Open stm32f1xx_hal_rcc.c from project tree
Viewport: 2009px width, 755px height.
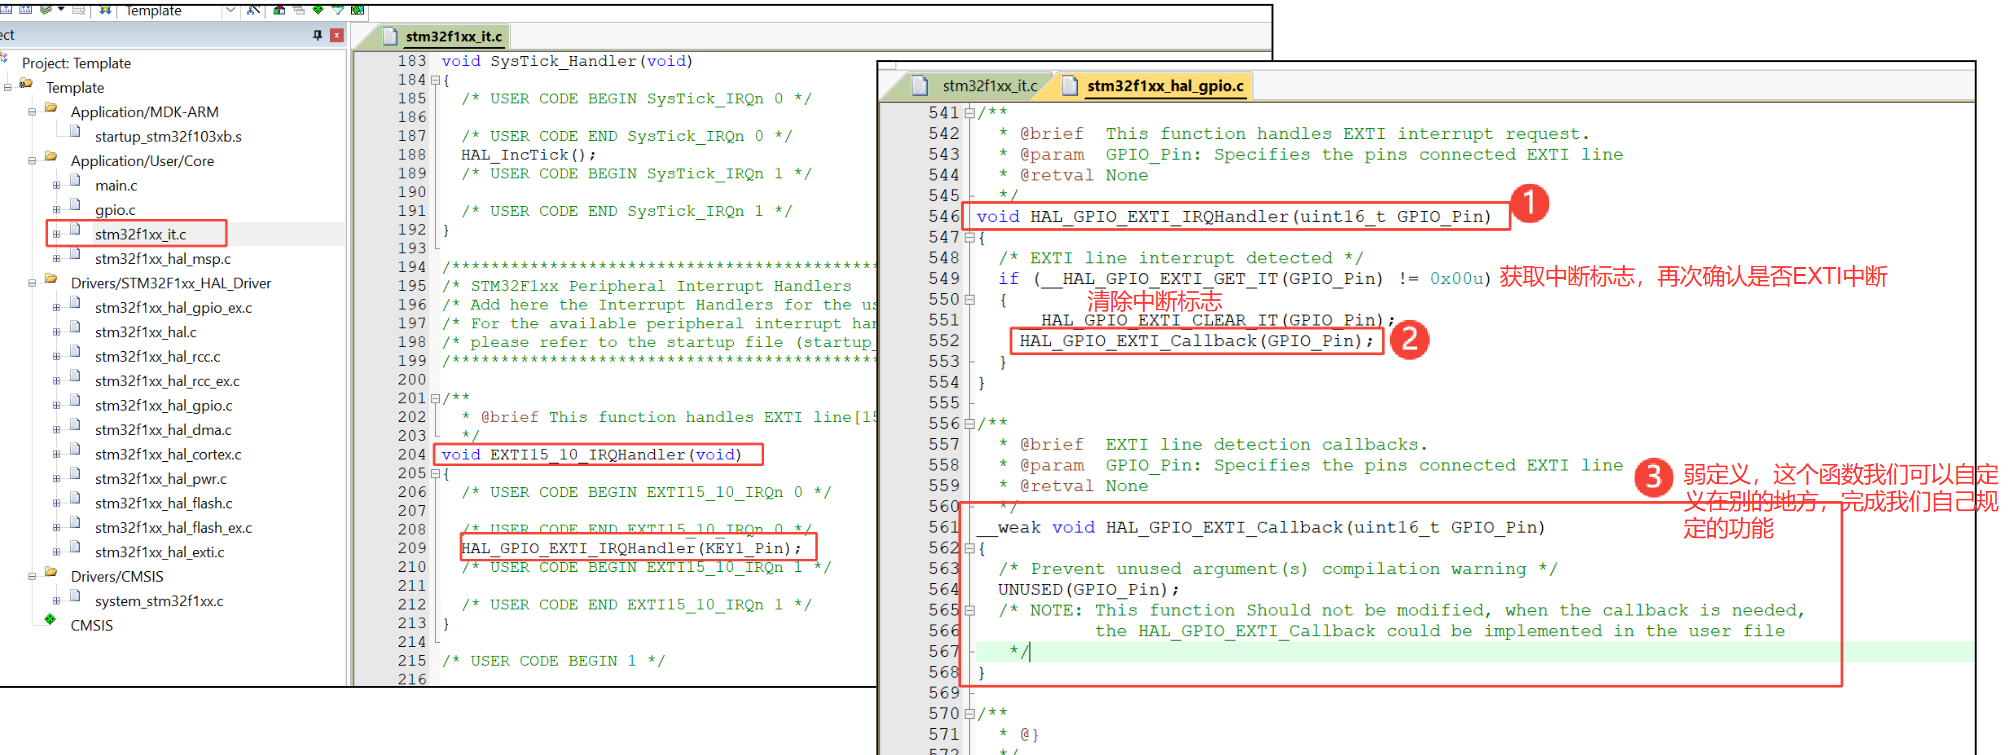(157, 357)
